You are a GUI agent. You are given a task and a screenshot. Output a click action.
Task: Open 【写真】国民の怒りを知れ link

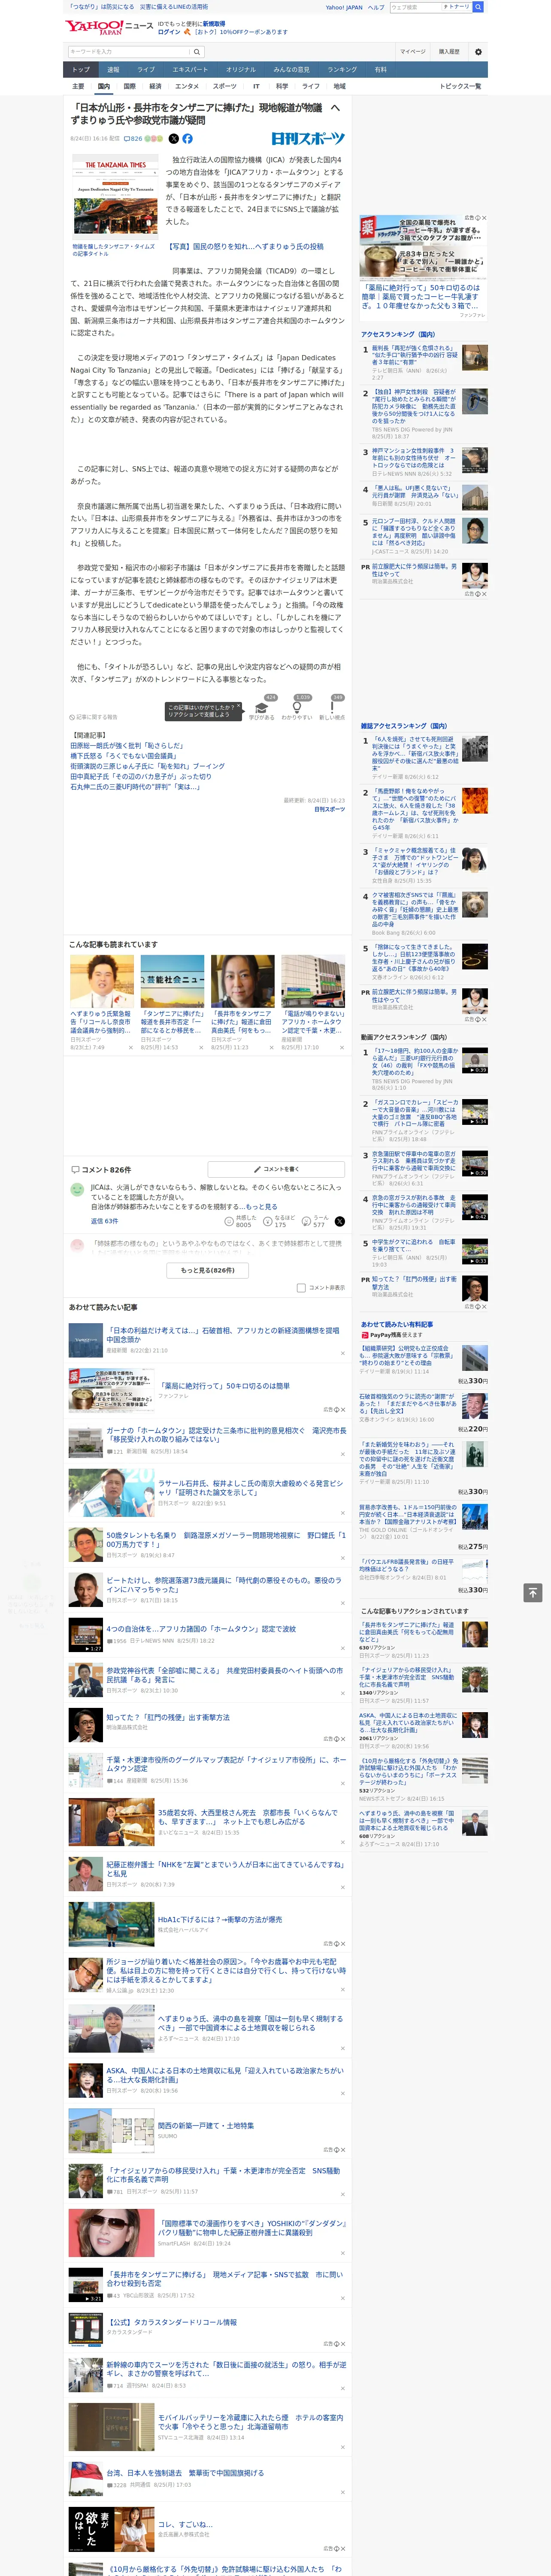(245, 246)
